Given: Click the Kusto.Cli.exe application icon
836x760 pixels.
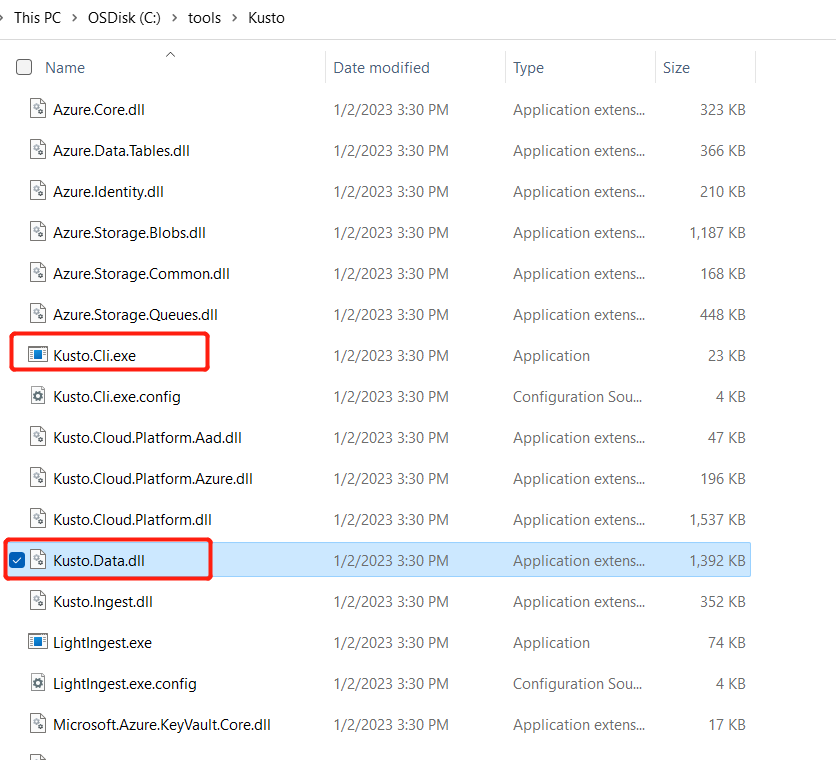Looking at the screenshot, I should (x=38, y=355).
